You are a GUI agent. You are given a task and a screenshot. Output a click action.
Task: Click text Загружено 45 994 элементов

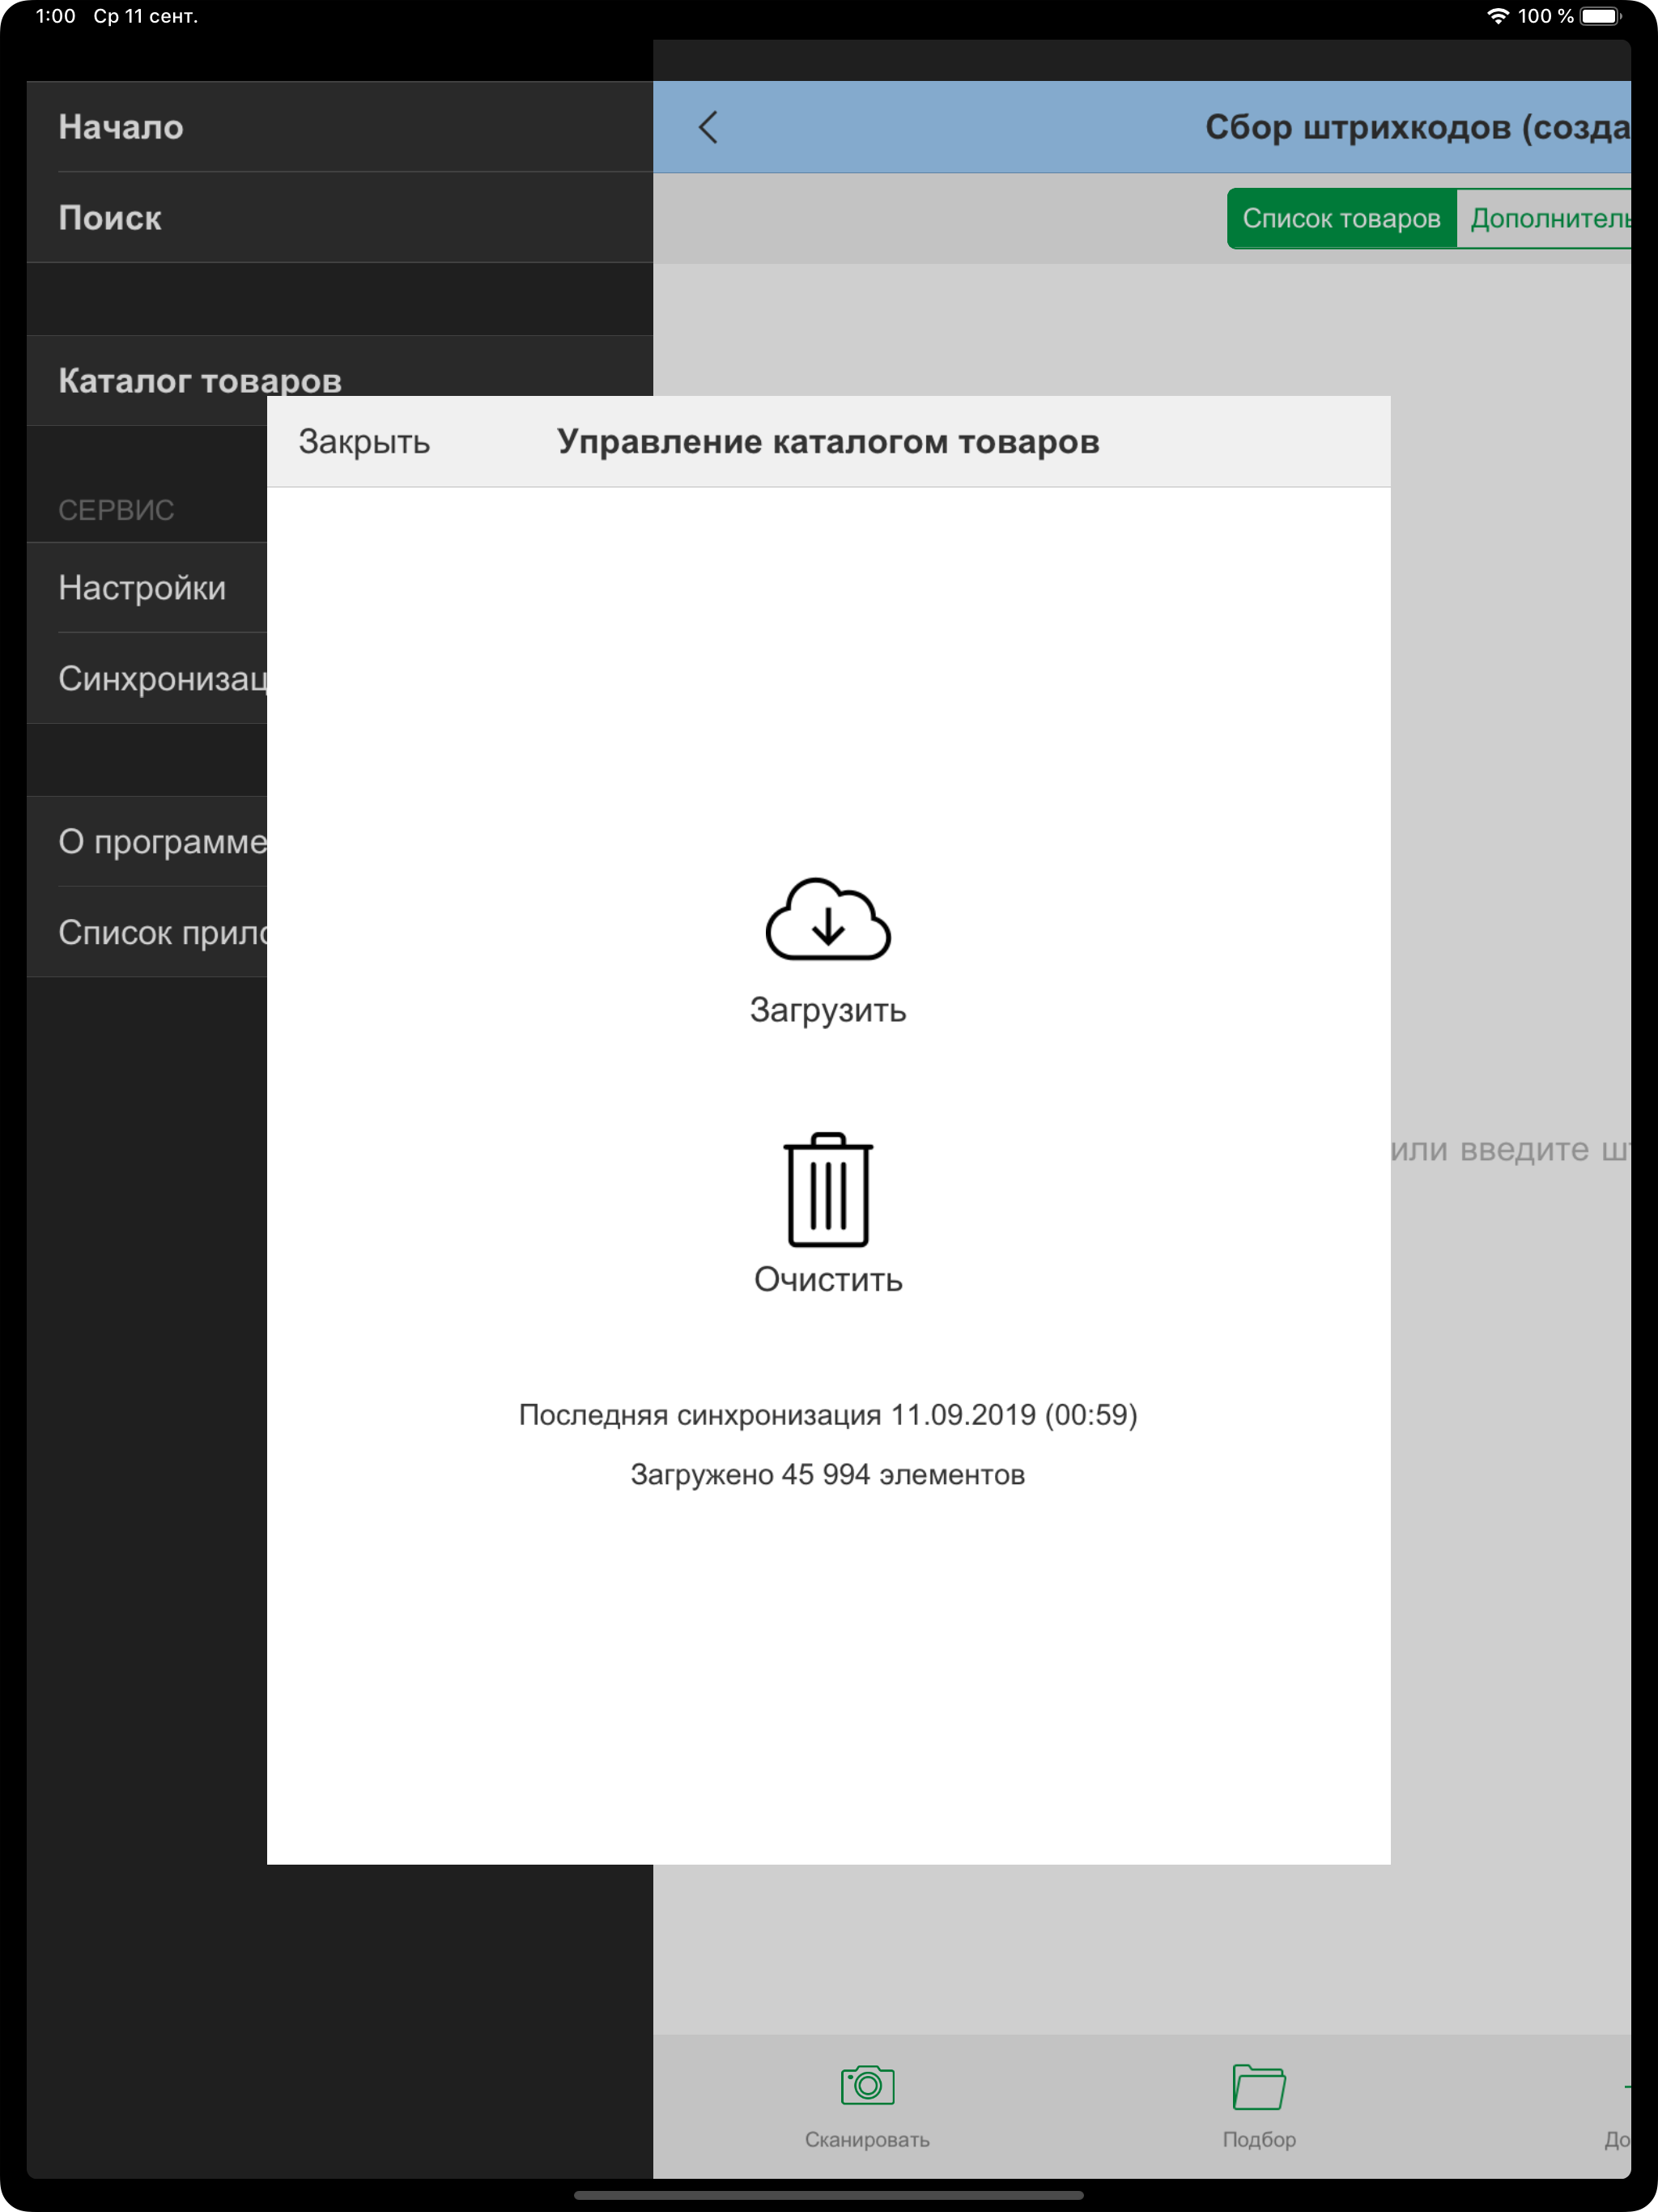pos(828,1474)
